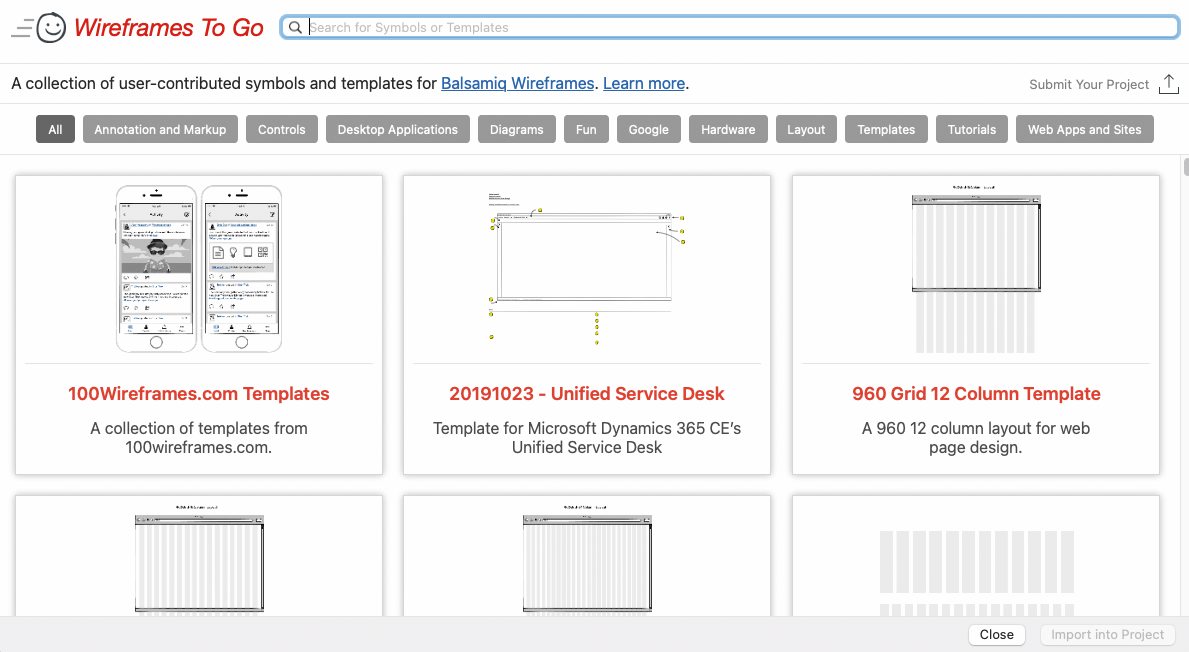Open the 960 Grid 12 Column thumbnail
1189x652 pixels.
click(x=976, y=269)
